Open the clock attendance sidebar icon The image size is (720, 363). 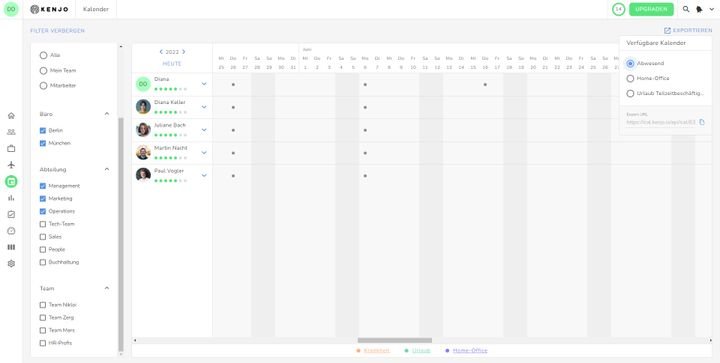pos(11,231)
